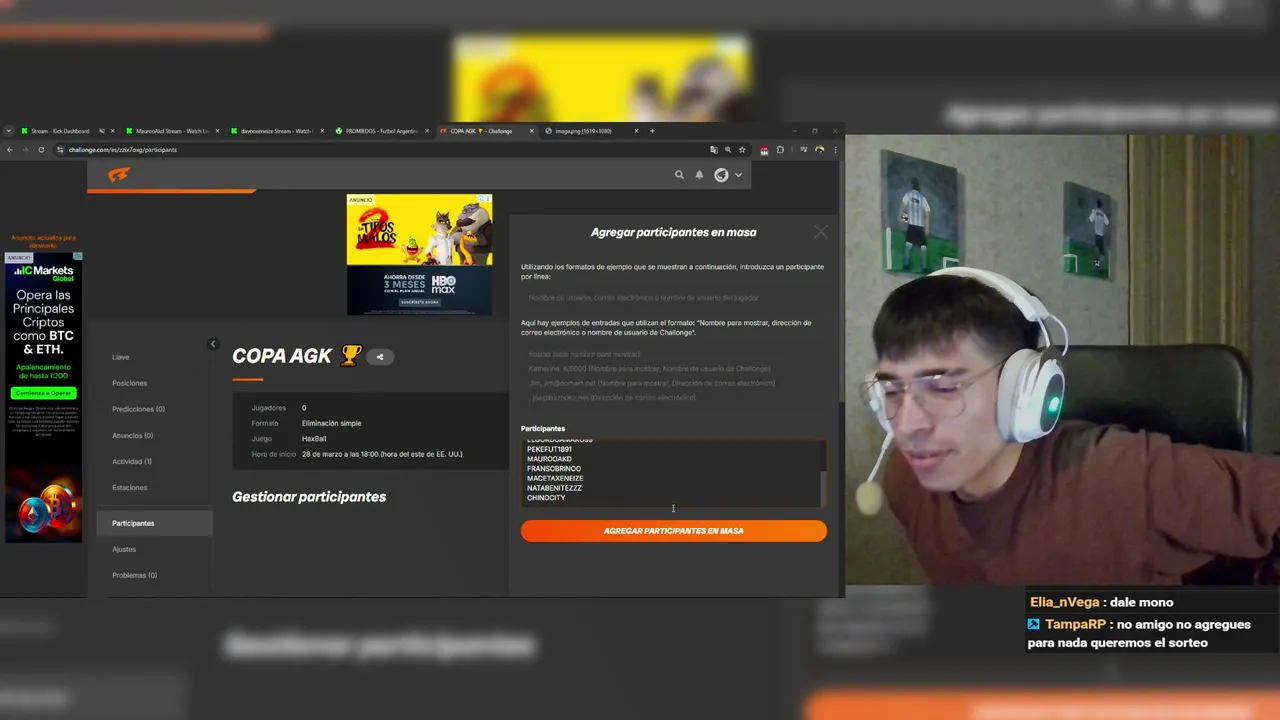
Task: Close the COPA AGK - Challonge tab
Action: [532, 131]
